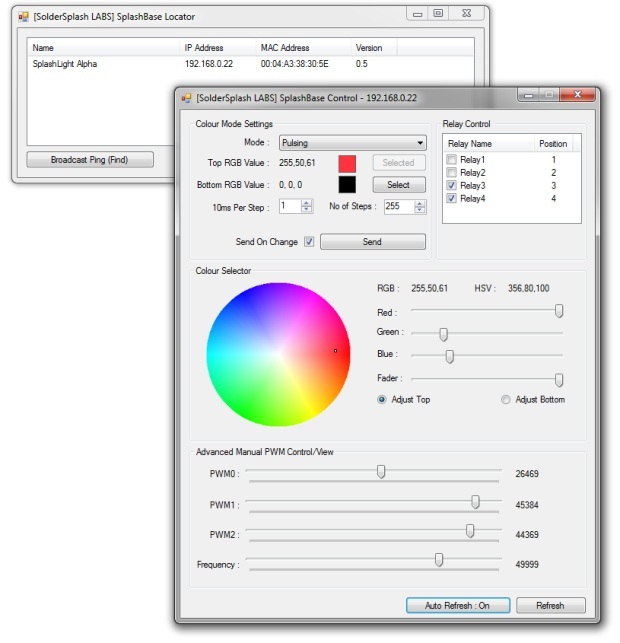Click the Version column header
This screenshot has height=643, width=620.
[x=374, y=48]
